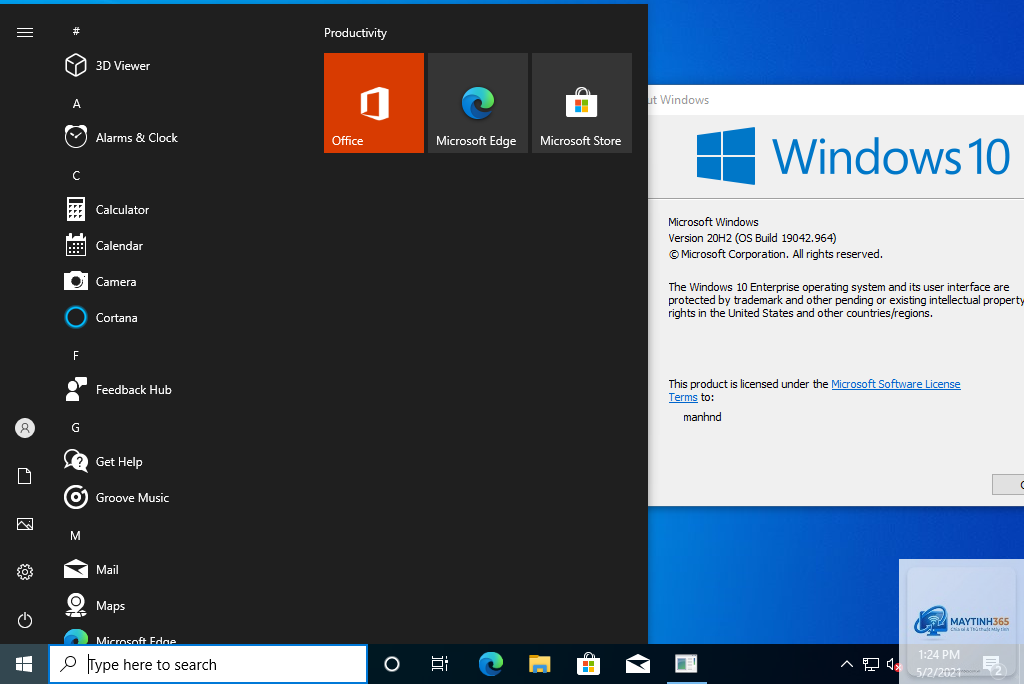Click the Office tile
Screen dimensions: 1024x684
pyautogui.click(x=374, y=103)
